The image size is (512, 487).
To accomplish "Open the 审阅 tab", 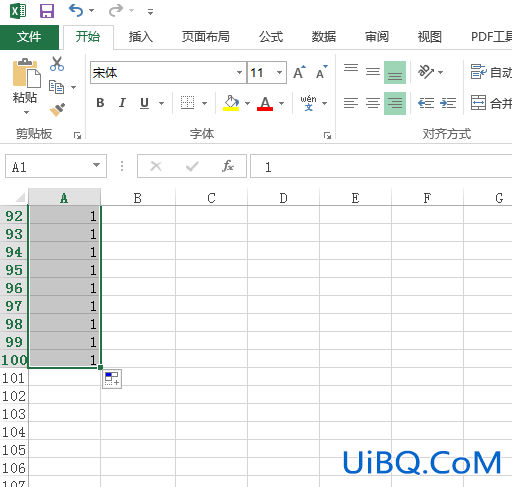I will click(377, 37).
